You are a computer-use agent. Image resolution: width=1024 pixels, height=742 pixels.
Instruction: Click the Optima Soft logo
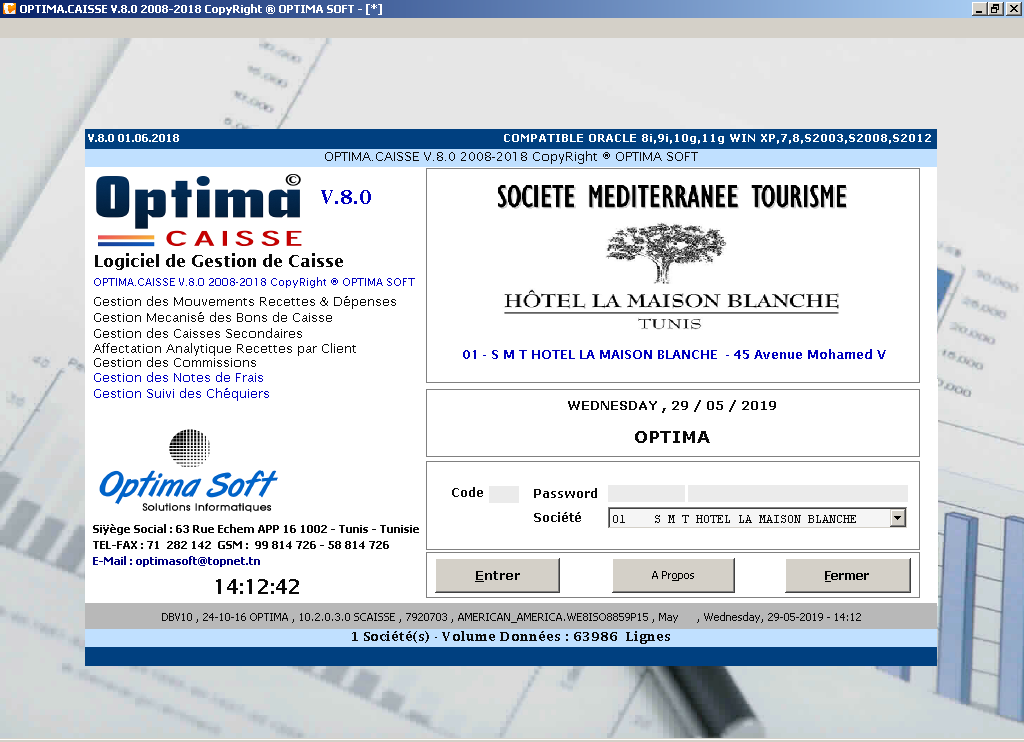tap(188, 470)
